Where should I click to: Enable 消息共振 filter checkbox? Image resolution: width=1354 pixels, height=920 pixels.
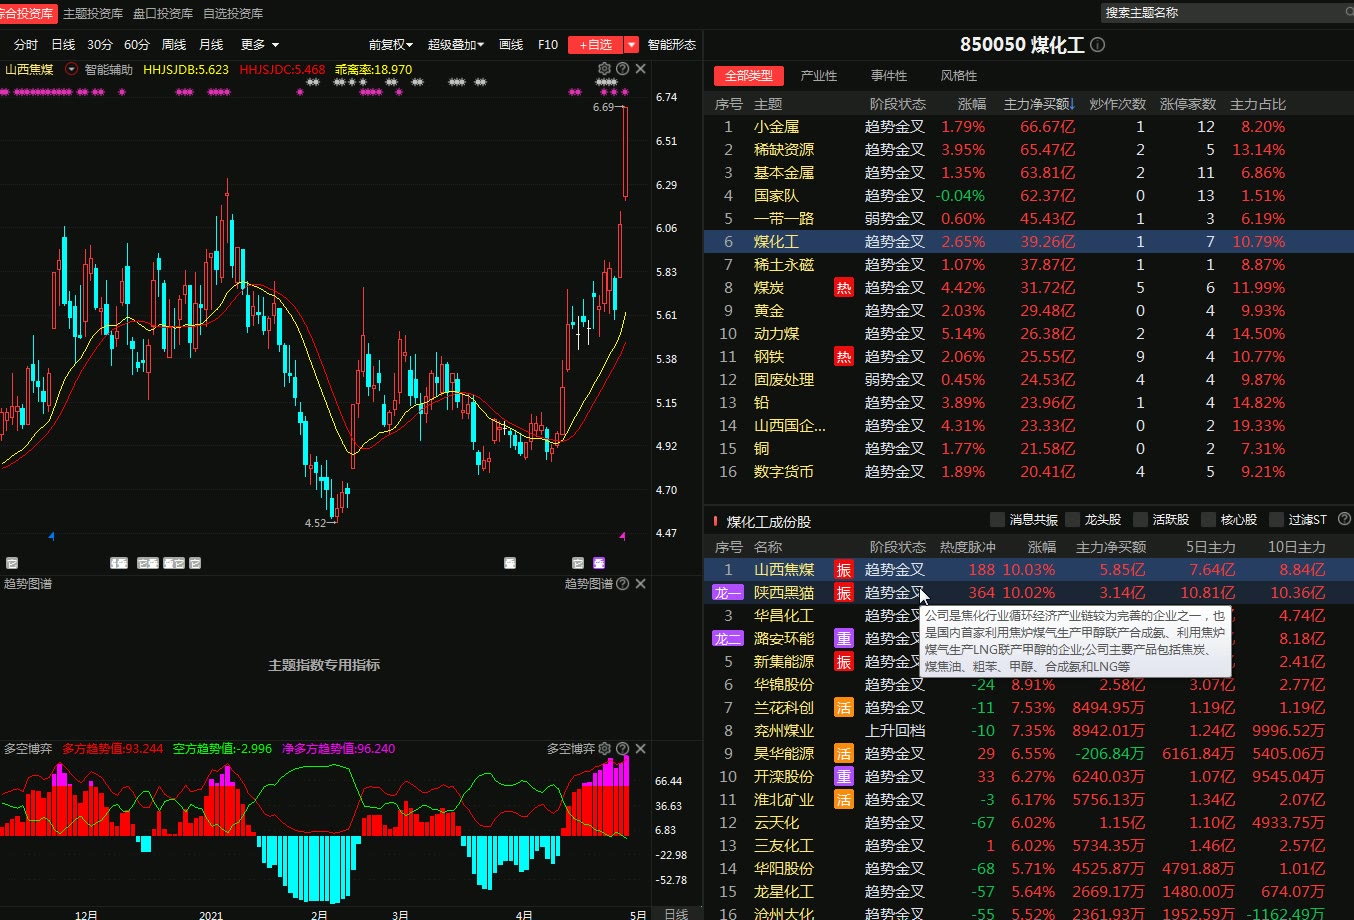click(x=997, y=519)
